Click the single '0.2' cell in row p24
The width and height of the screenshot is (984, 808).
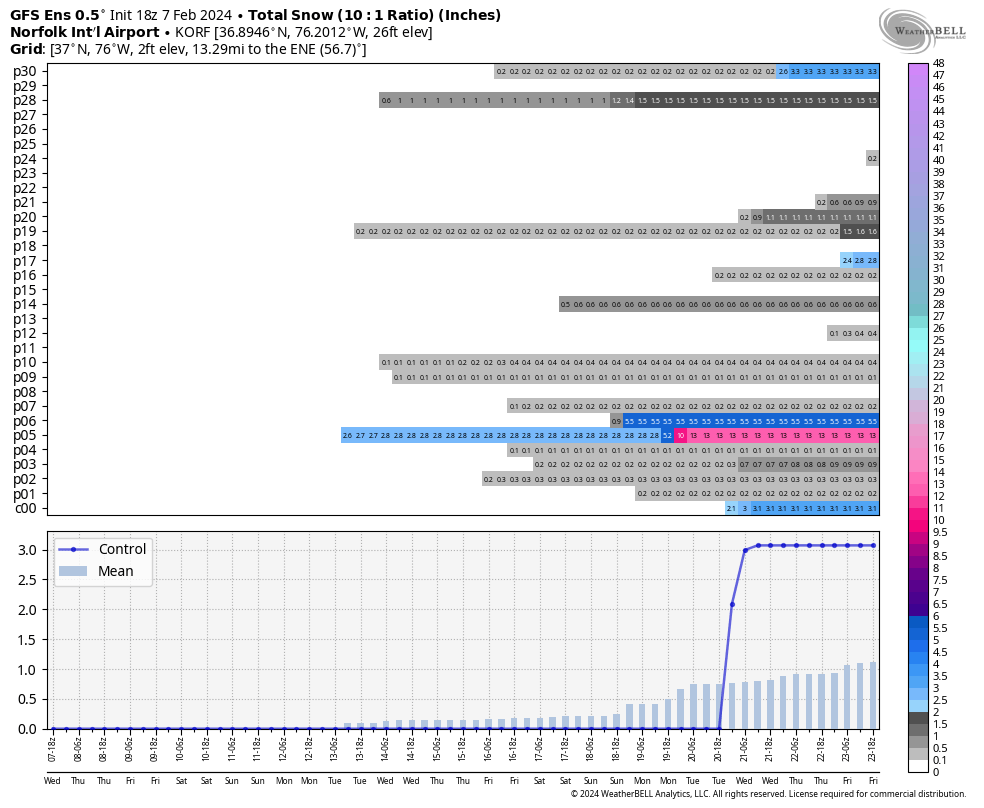[x=872, y=159]
